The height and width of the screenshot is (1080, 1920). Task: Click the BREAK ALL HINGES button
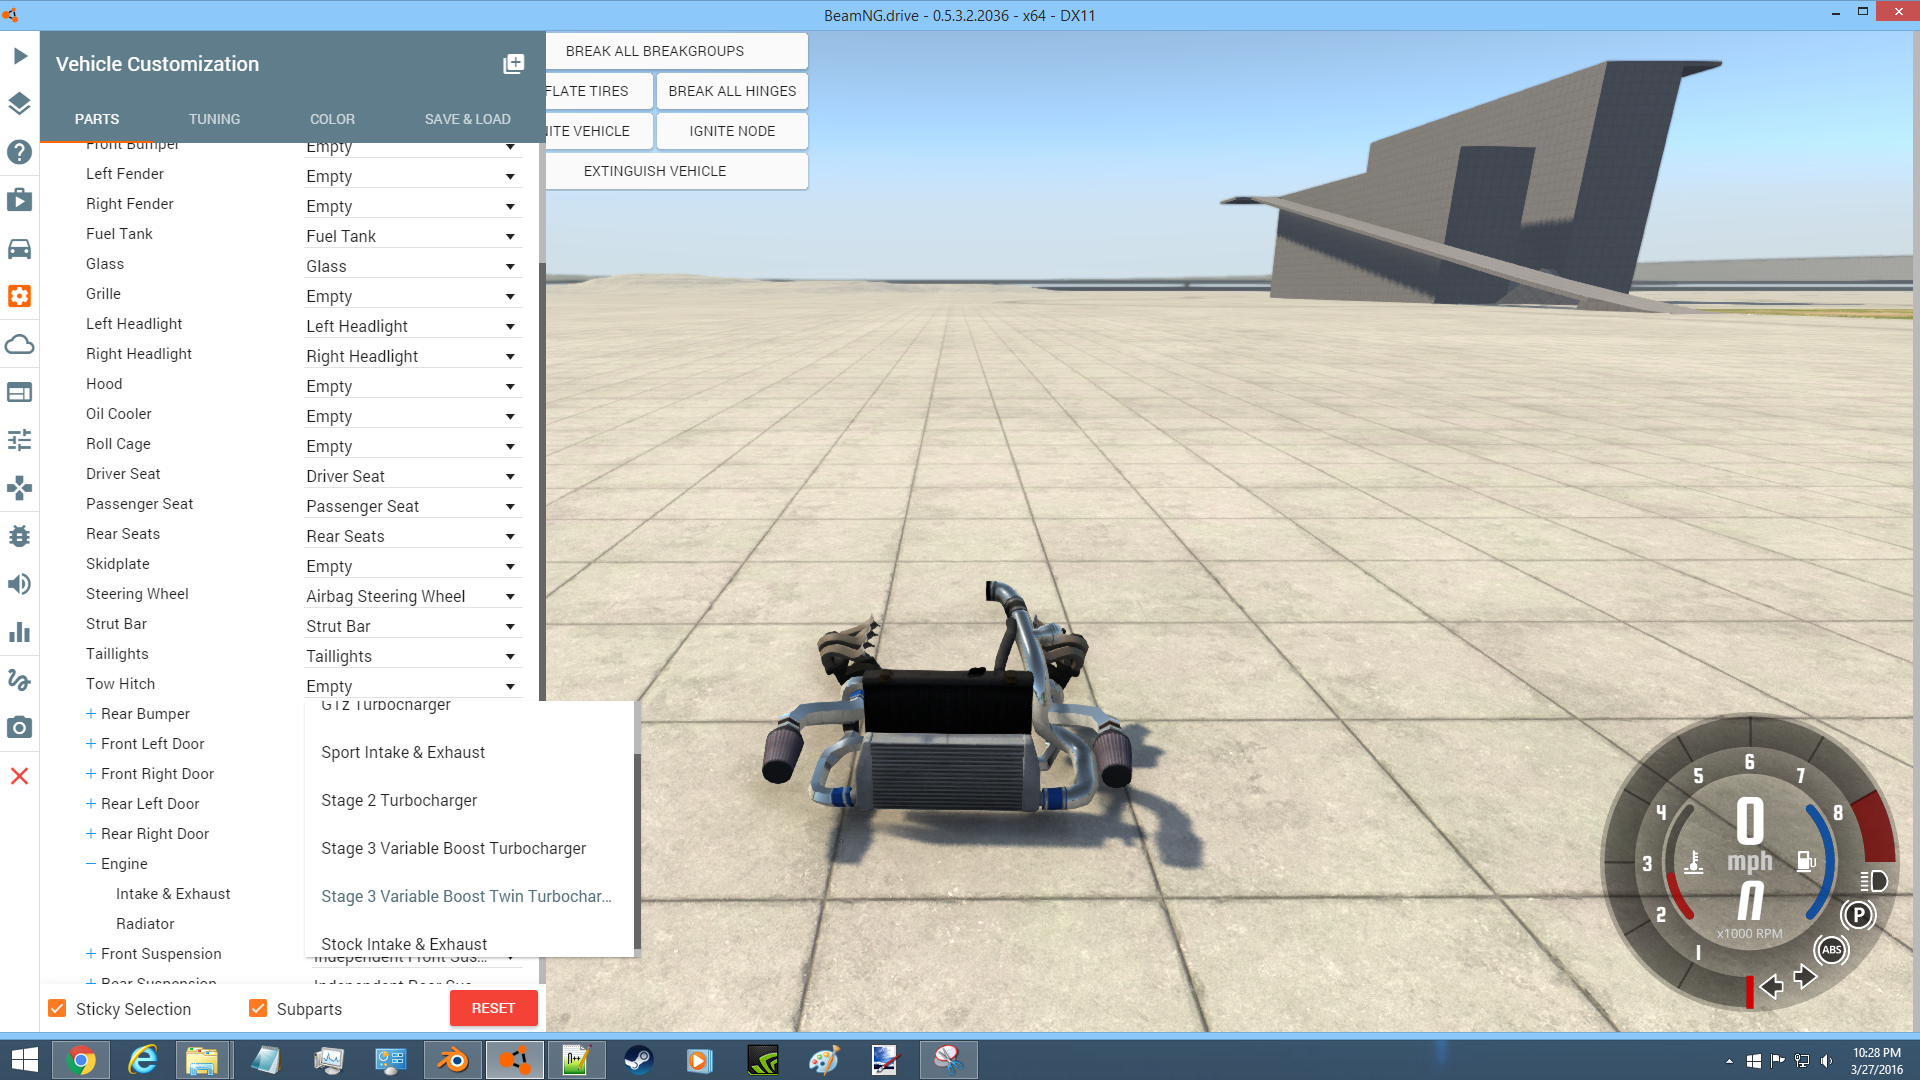click(x=732, y=91)
